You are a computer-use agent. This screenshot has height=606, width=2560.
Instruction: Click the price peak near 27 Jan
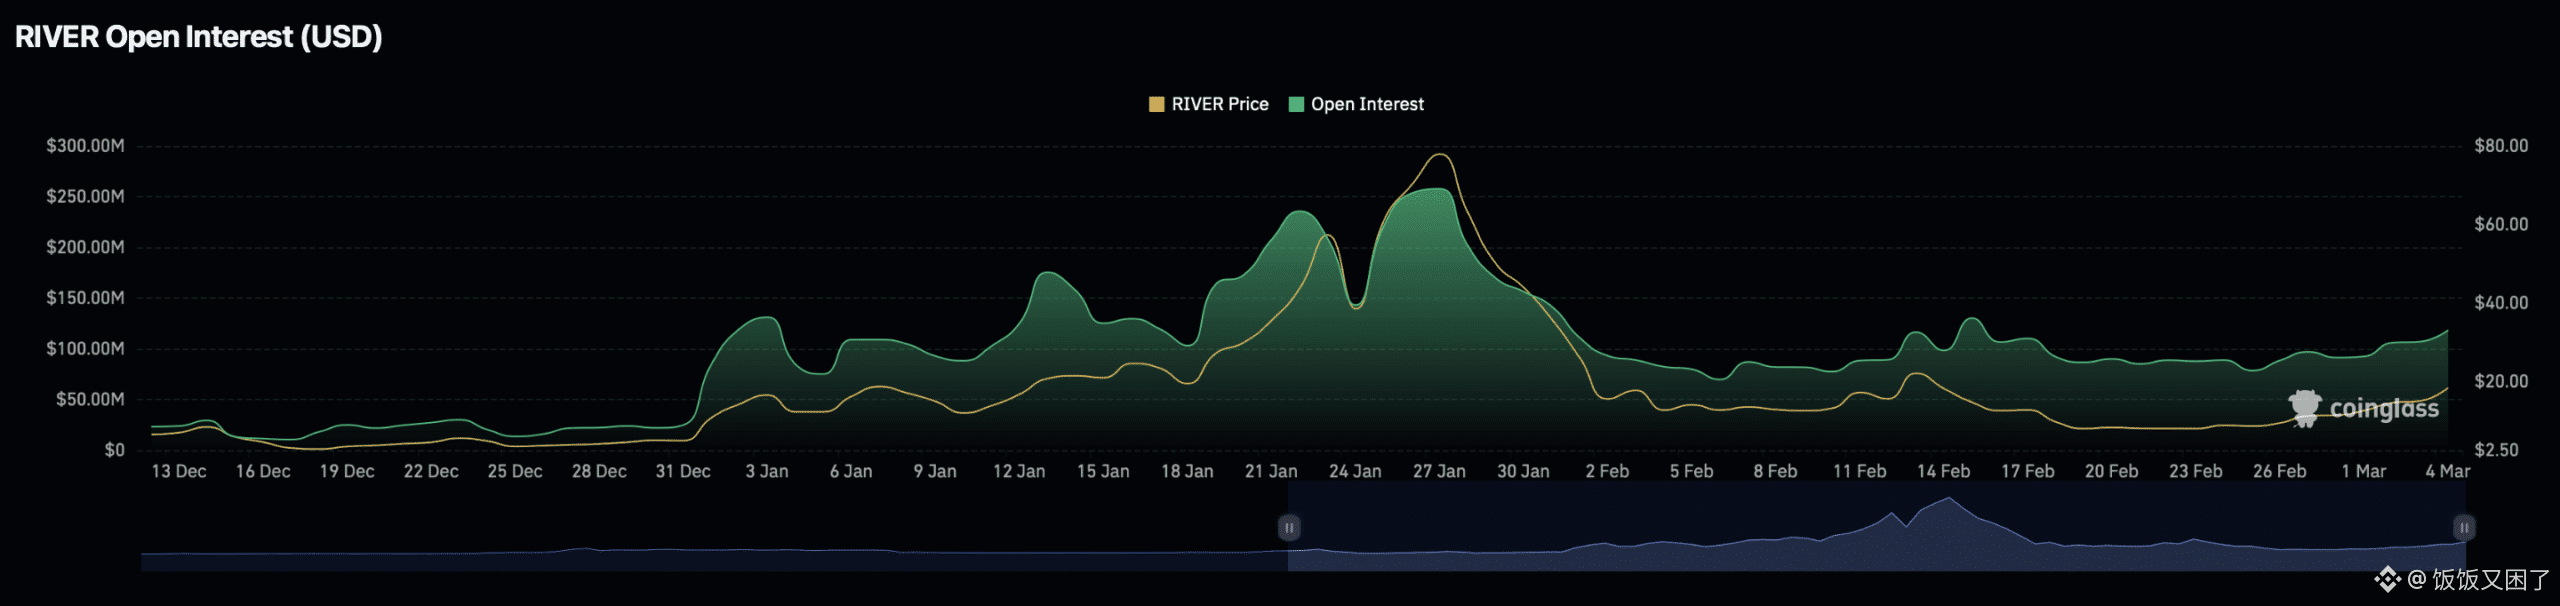(1440, 154)
